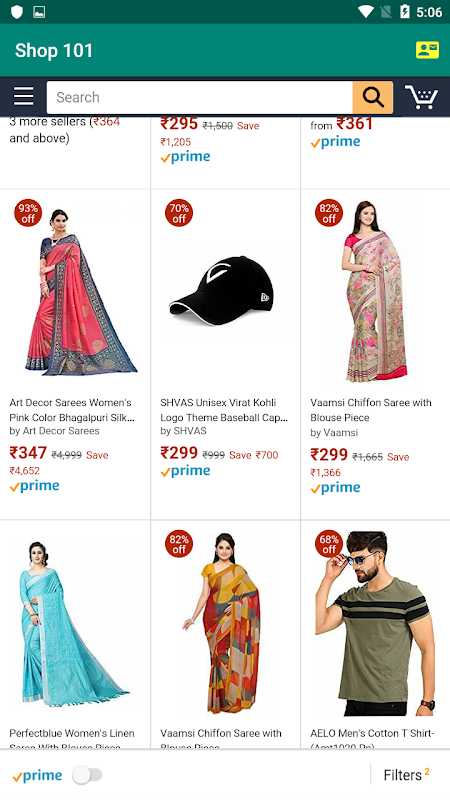Click inside the Search field
The image size is (450, 800).
coord(199,97)
